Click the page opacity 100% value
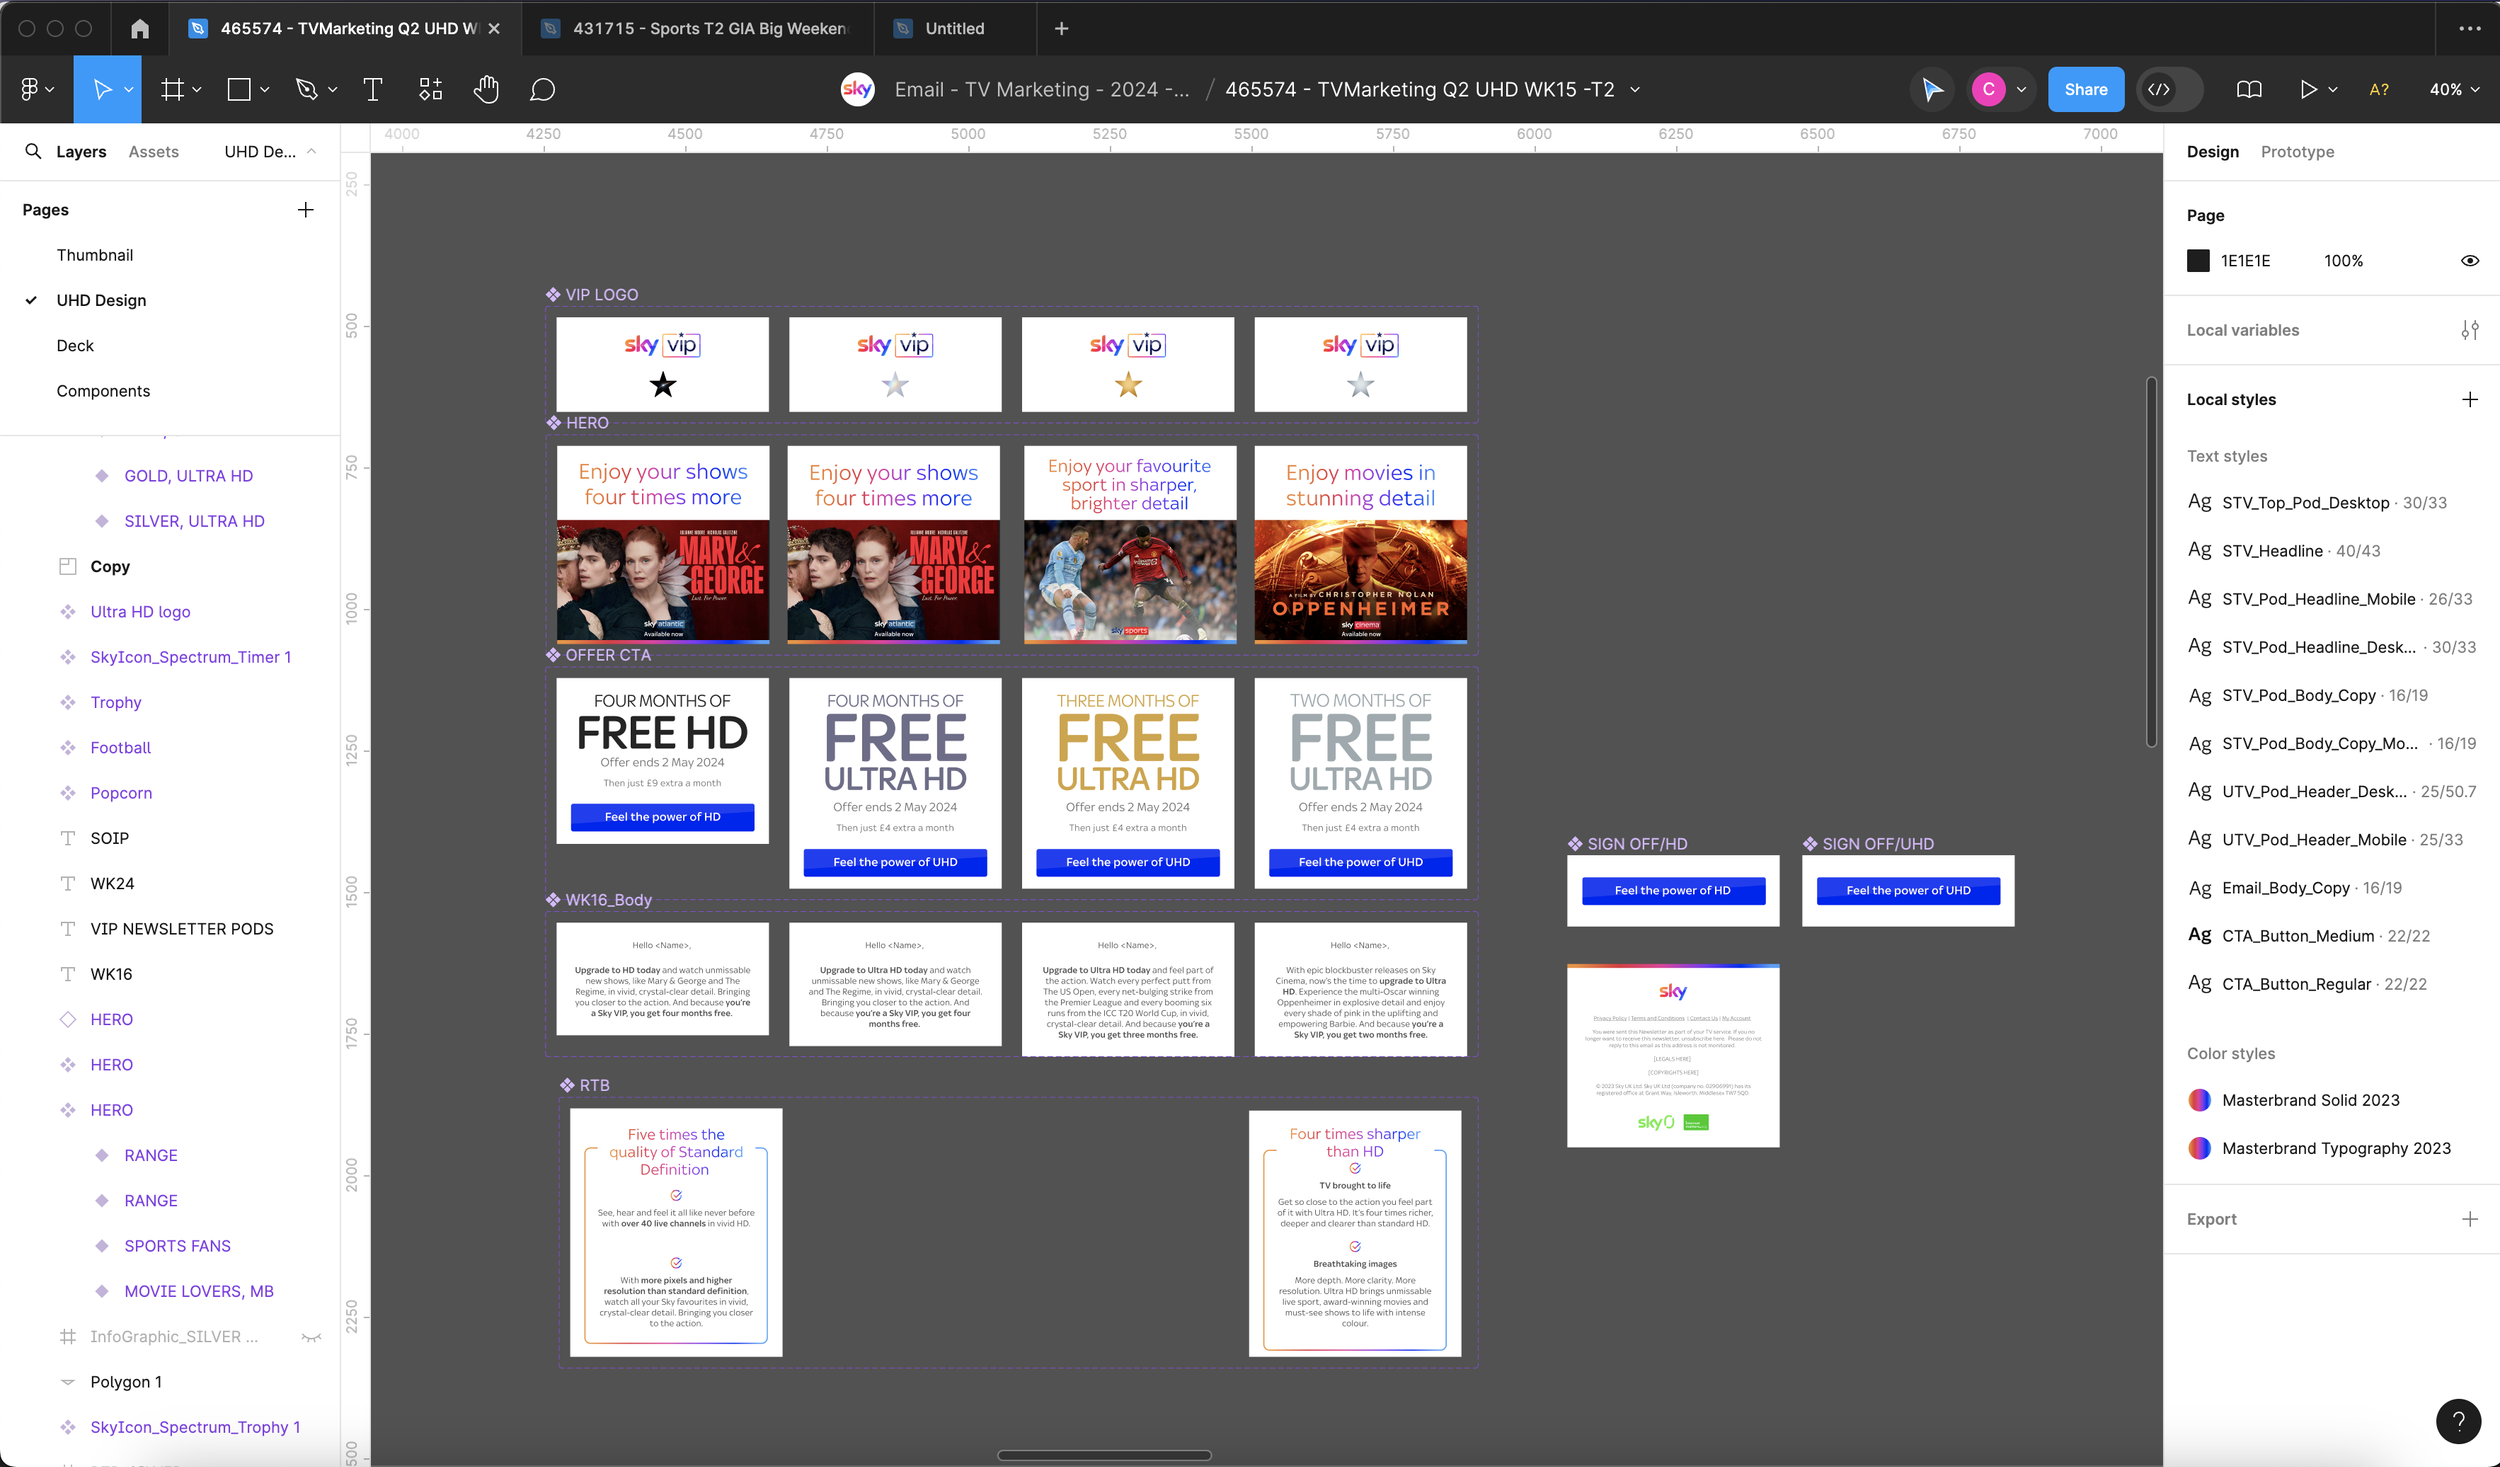 [2343, 261]
